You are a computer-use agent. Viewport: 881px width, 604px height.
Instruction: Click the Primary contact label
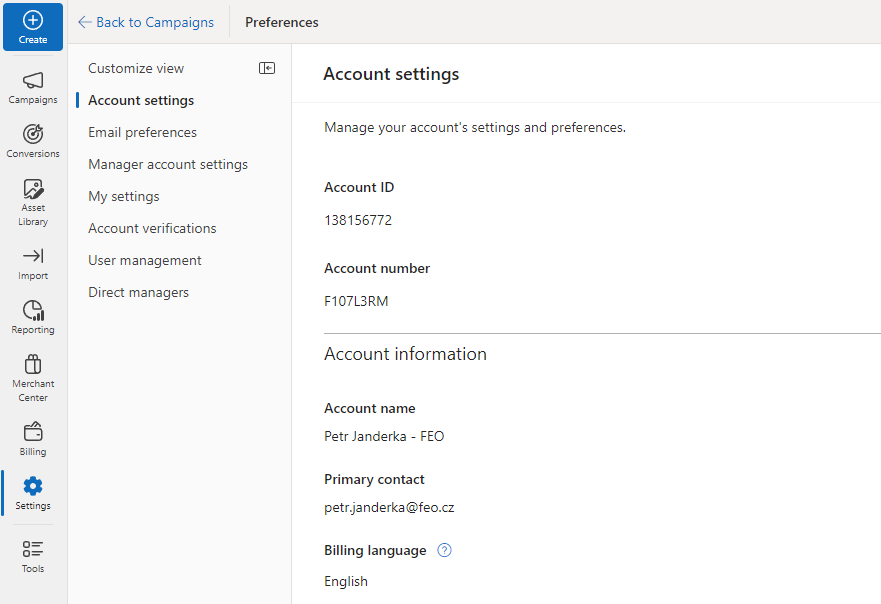point(374,479)
